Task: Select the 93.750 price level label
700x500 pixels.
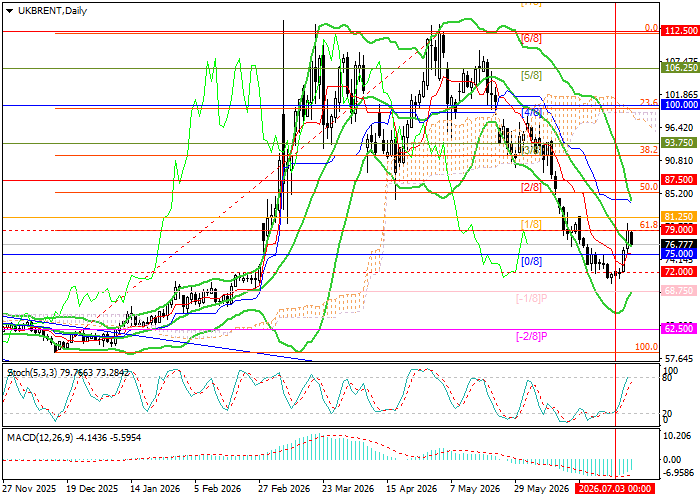Action: (679, 142)
